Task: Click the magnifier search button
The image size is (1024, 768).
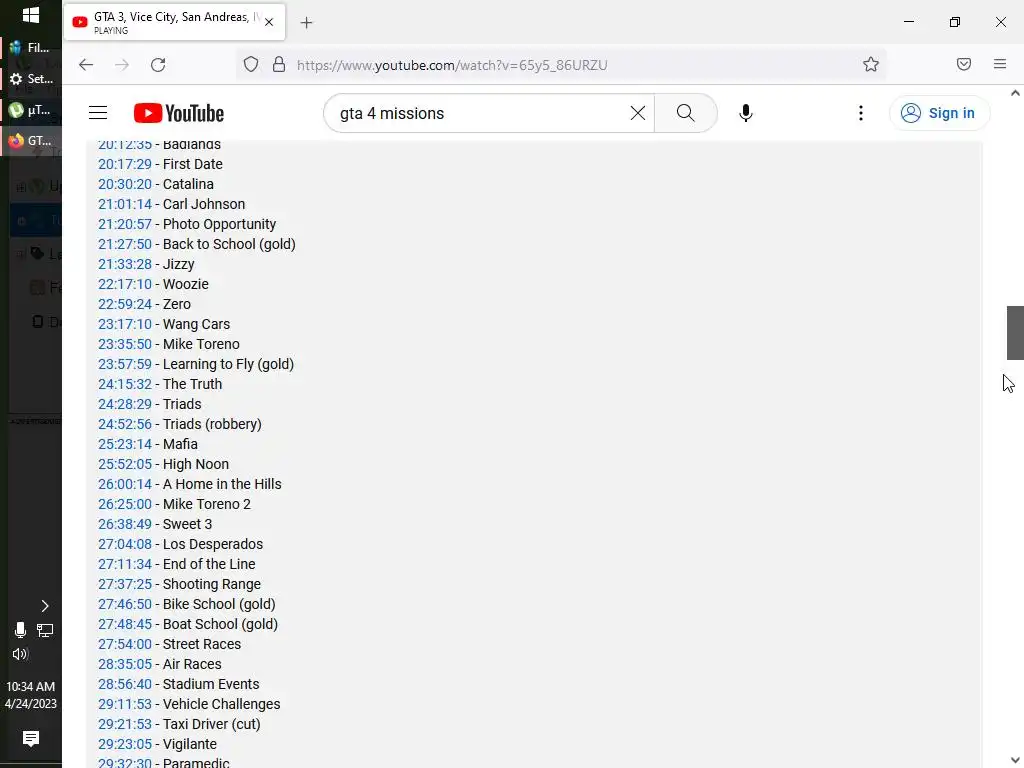Action: pyautogui.click(x=686, y=113)
